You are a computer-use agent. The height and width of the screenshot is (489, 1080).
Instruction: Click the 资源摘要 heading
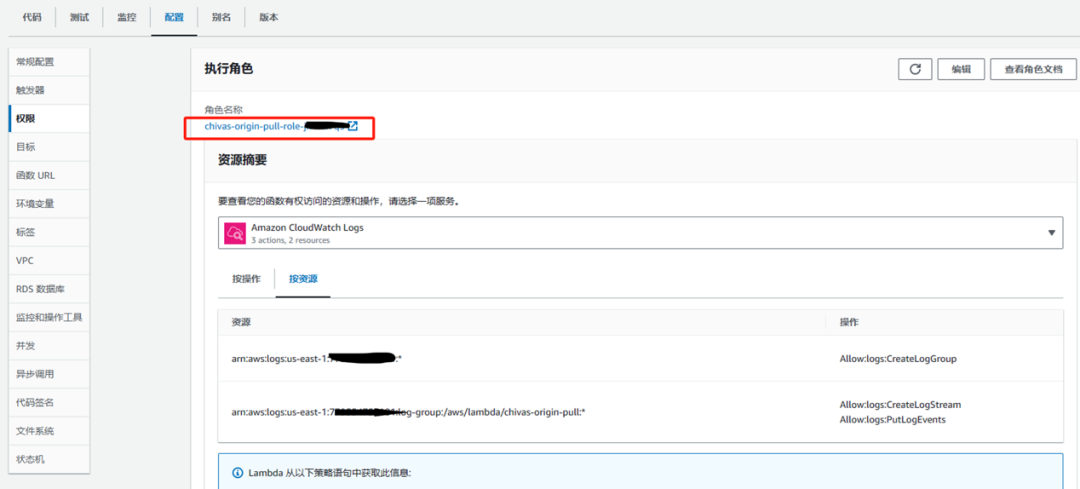[242, 160]
